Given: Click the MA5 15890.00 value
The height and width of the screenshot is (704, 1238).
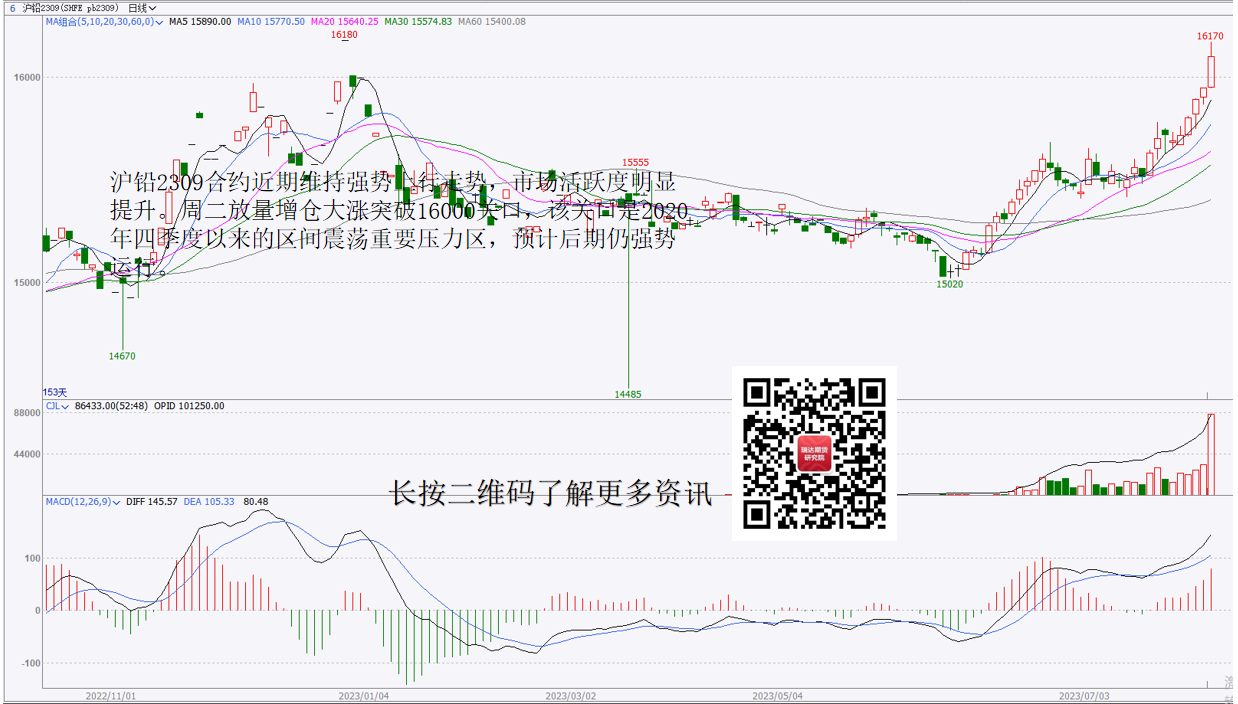Looking at the screenshot, I should point(200,21).
